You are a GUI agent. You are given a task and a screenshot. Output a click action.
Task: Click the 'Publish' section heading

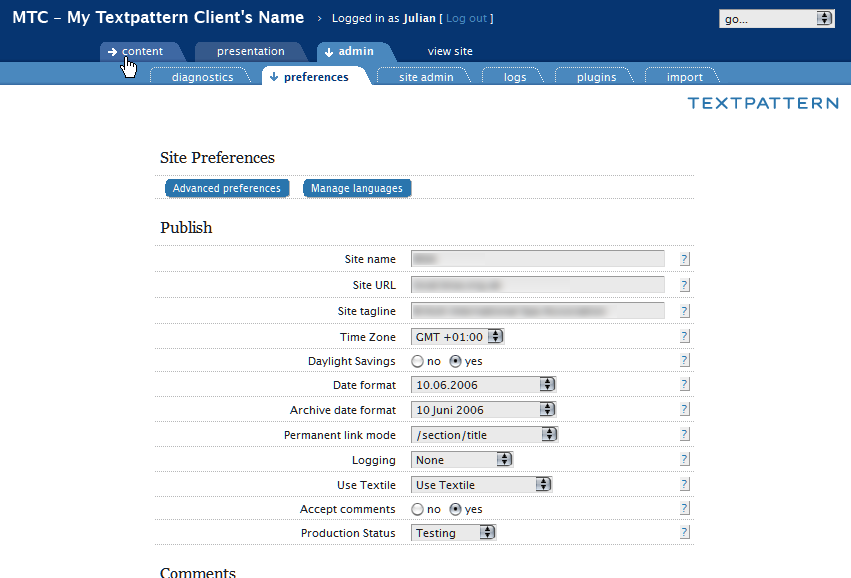[186, 228]
